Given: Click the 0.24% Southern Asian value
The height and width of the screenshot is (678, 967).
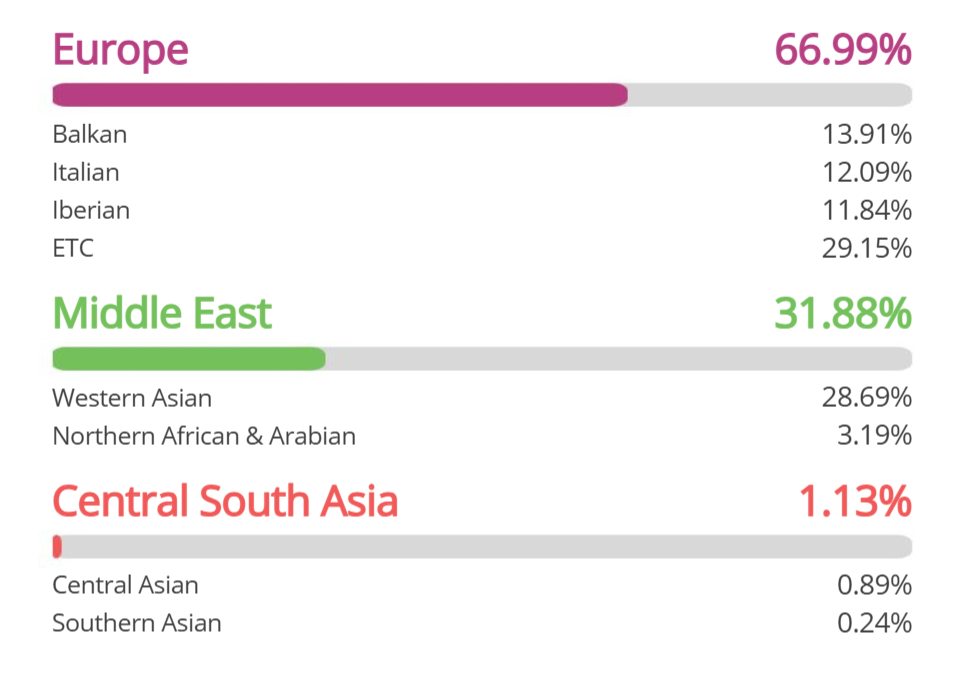Looking at the screenshot, I should click(874, 623).
